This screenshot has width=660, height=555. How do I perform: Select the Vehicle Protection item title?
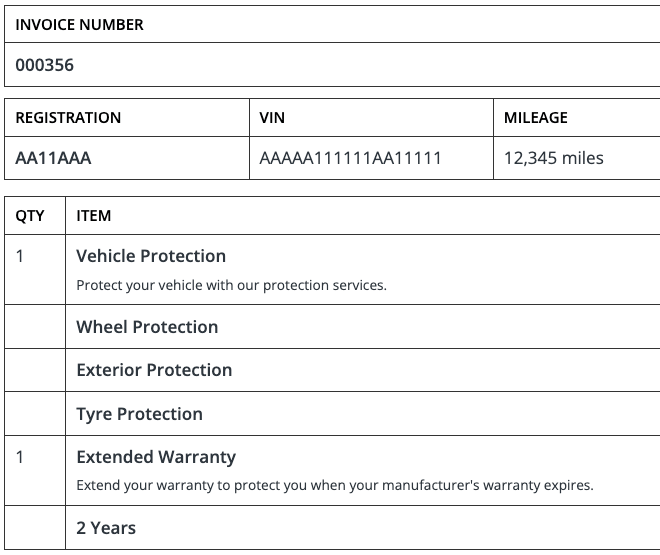click(x=151, y=256)
